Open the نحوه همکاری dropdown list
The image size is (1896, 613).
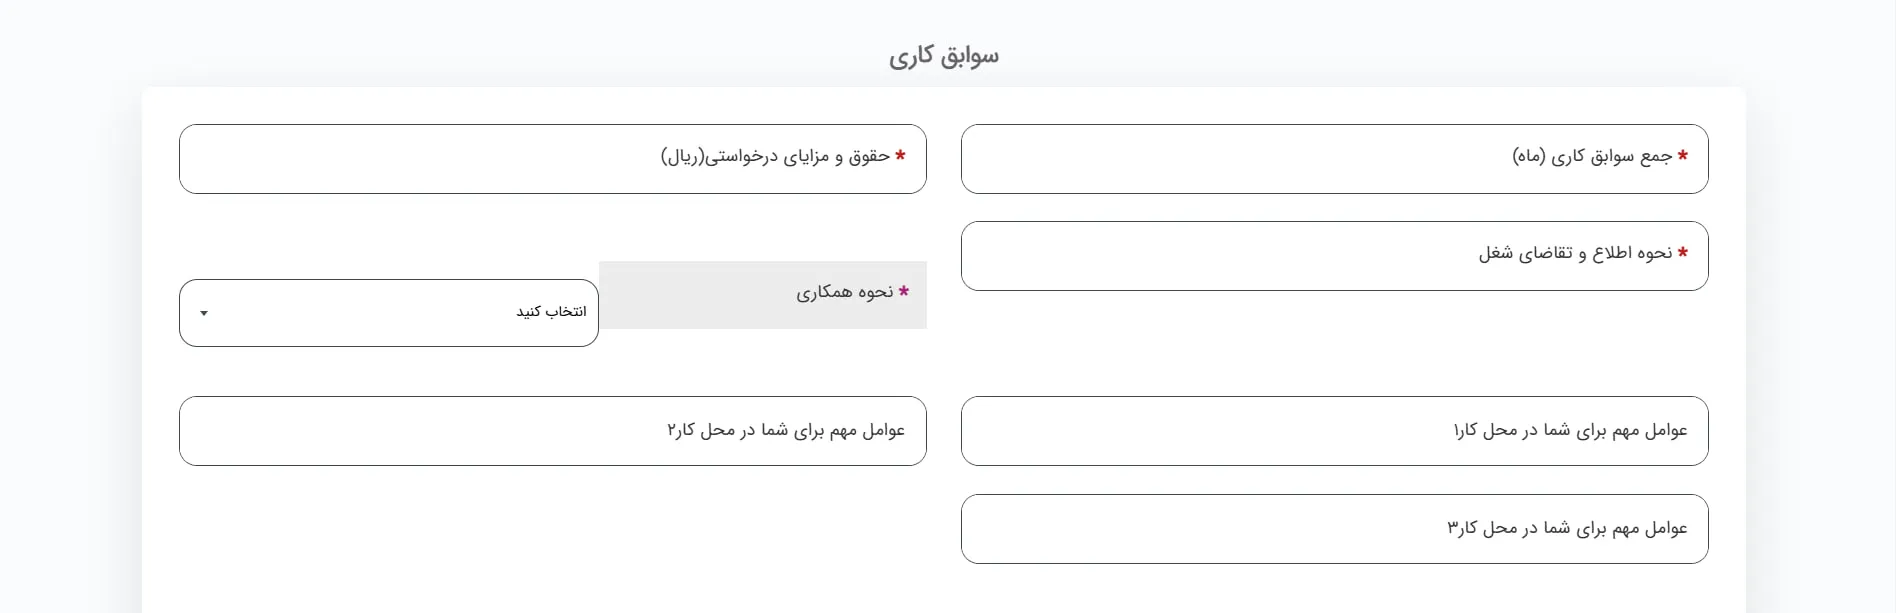pyautogui.click(x=388, y=313)
